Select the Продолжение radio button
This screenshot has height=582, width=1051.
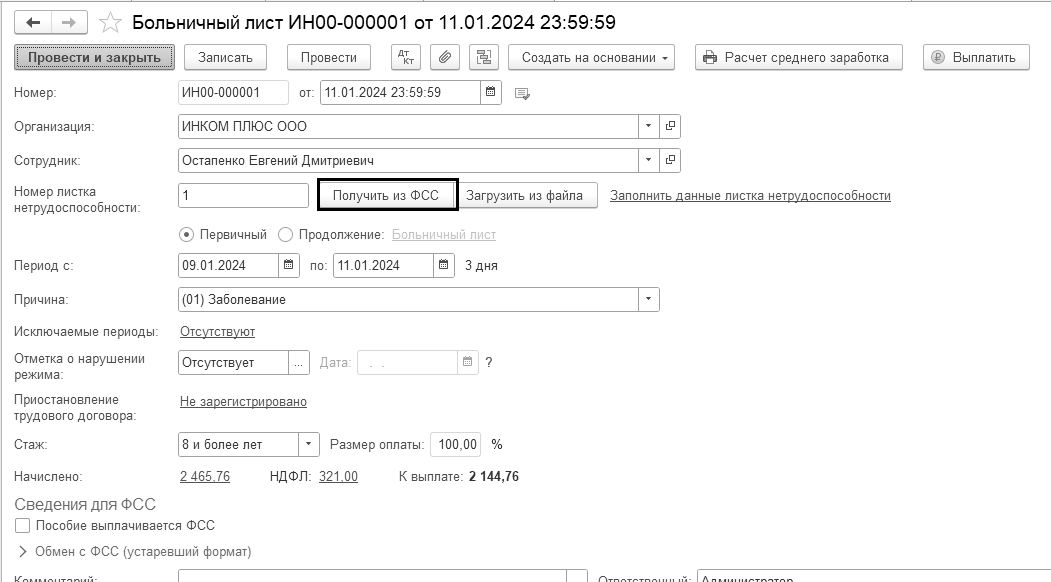[286, 235]
